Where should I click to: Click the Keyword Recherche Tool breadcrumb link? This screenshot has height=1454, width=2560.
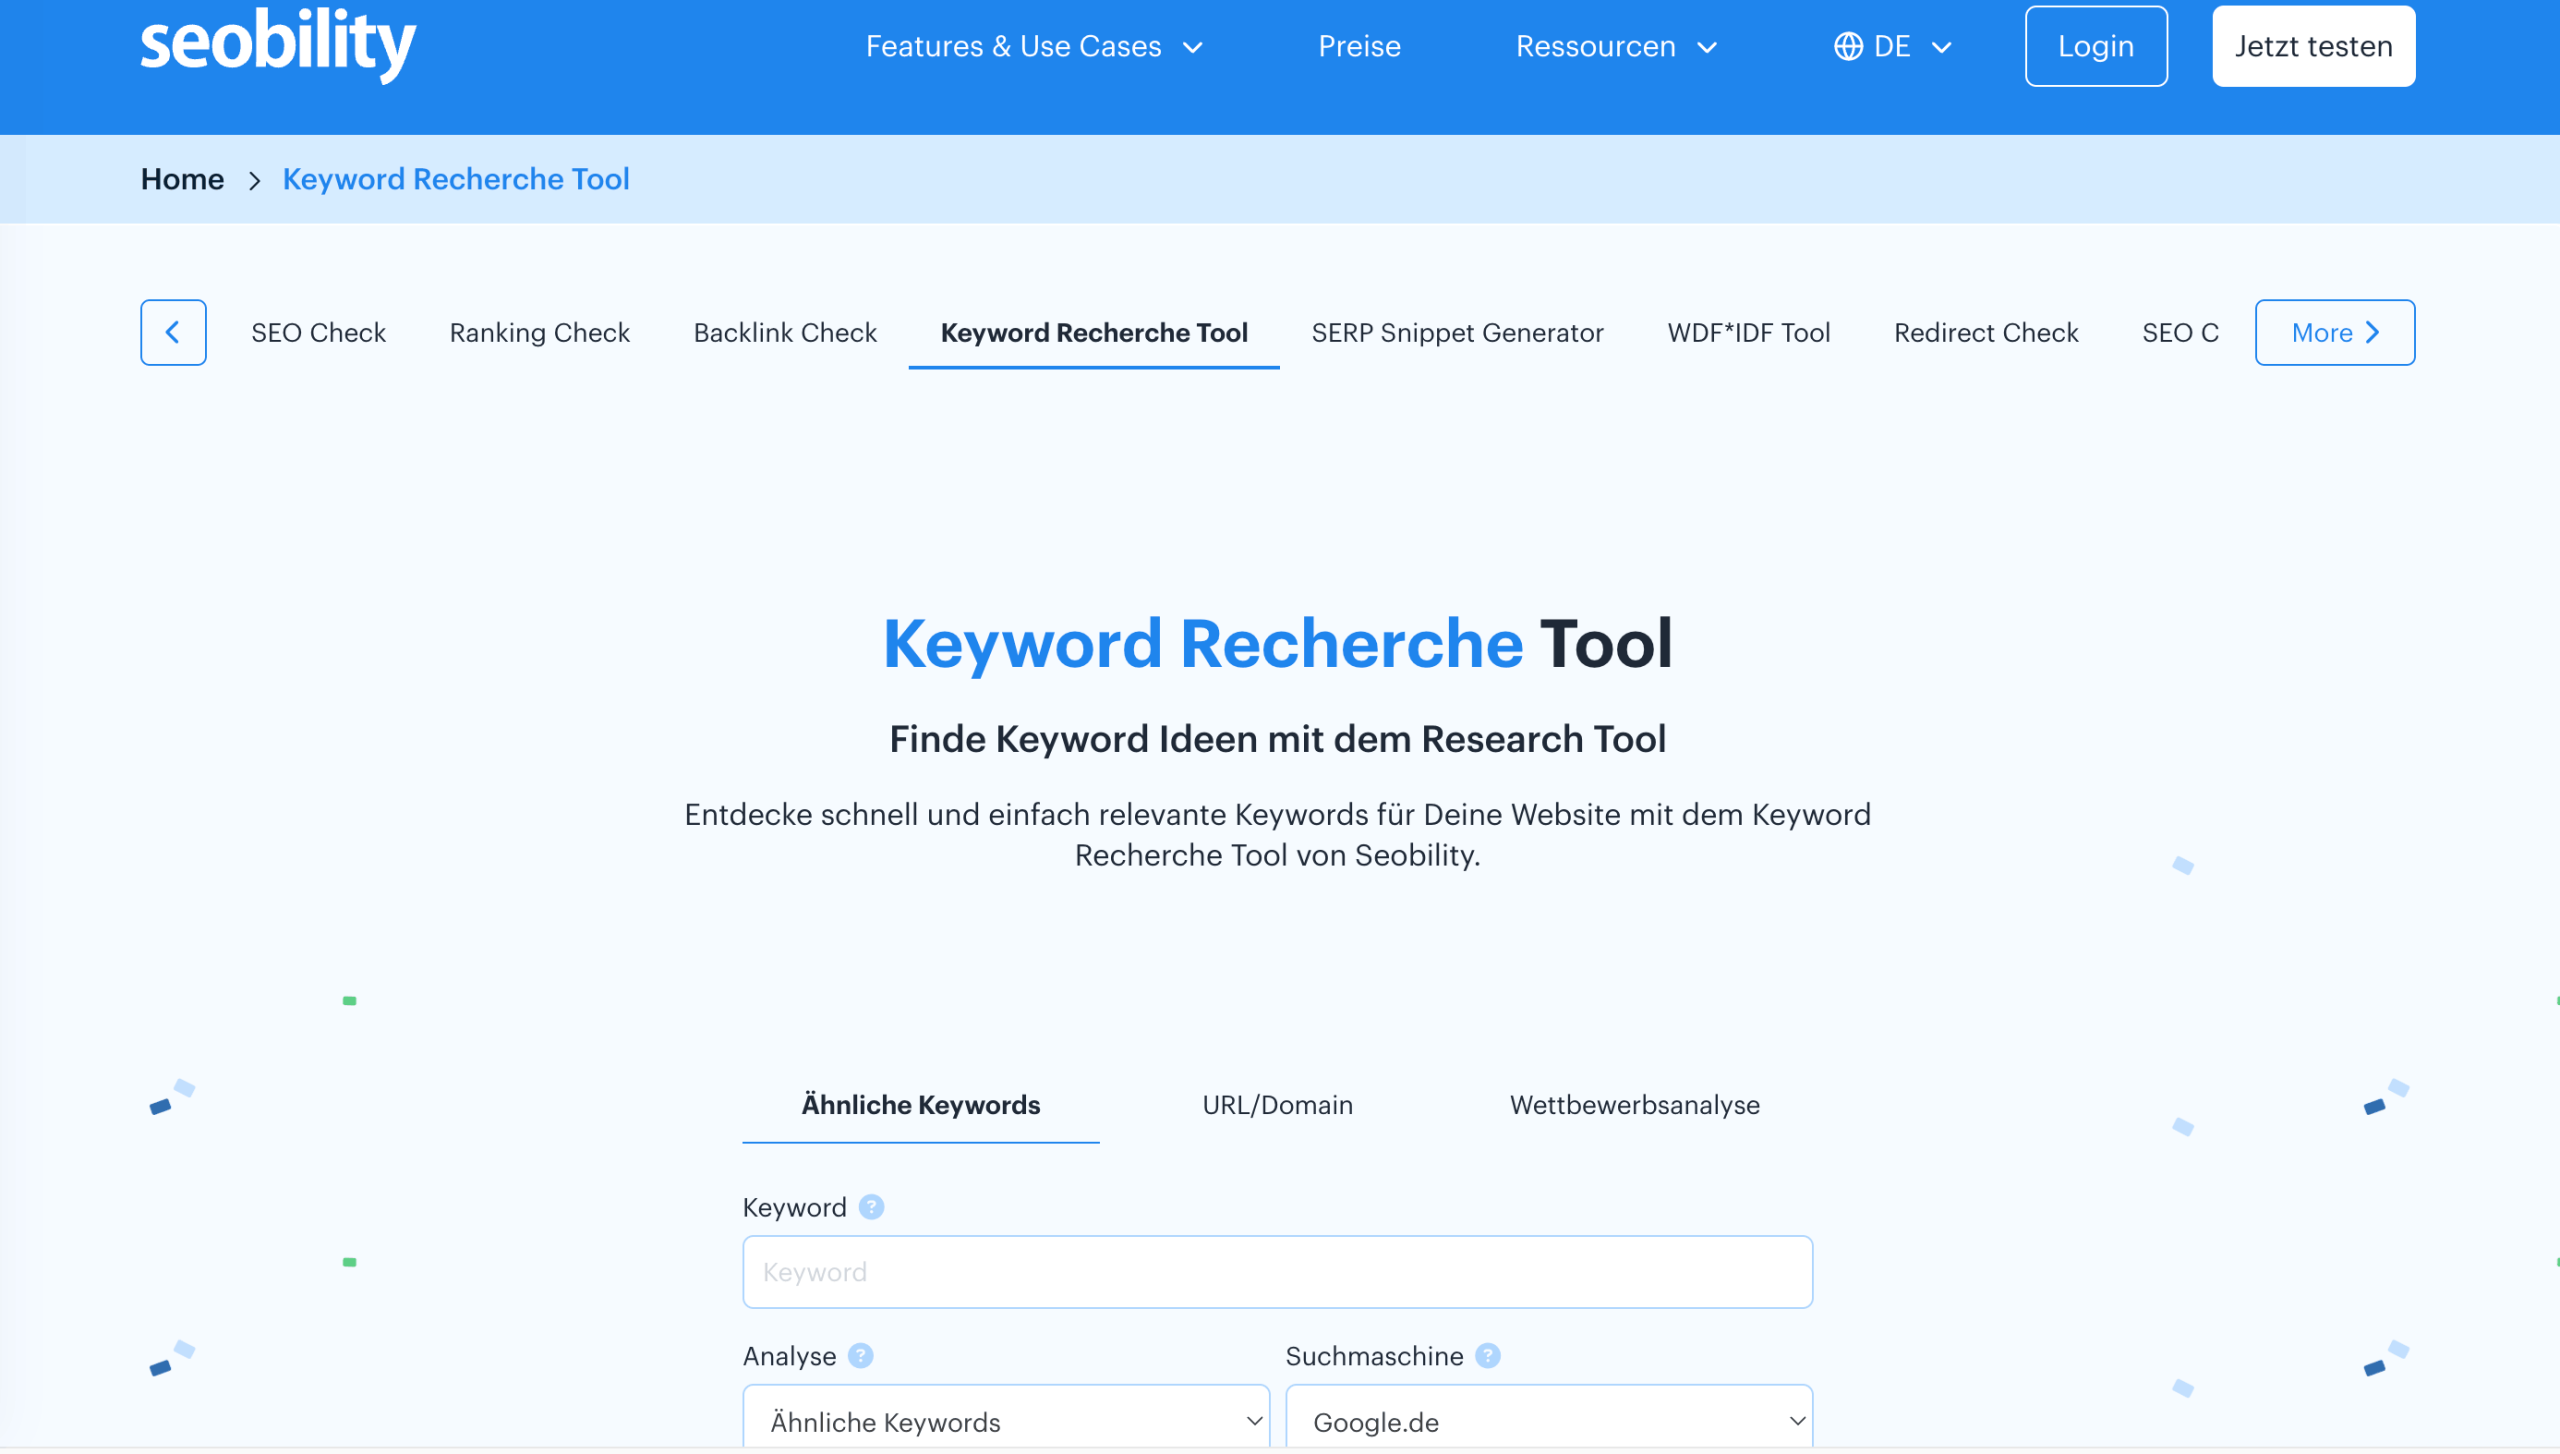click(456, 179)
